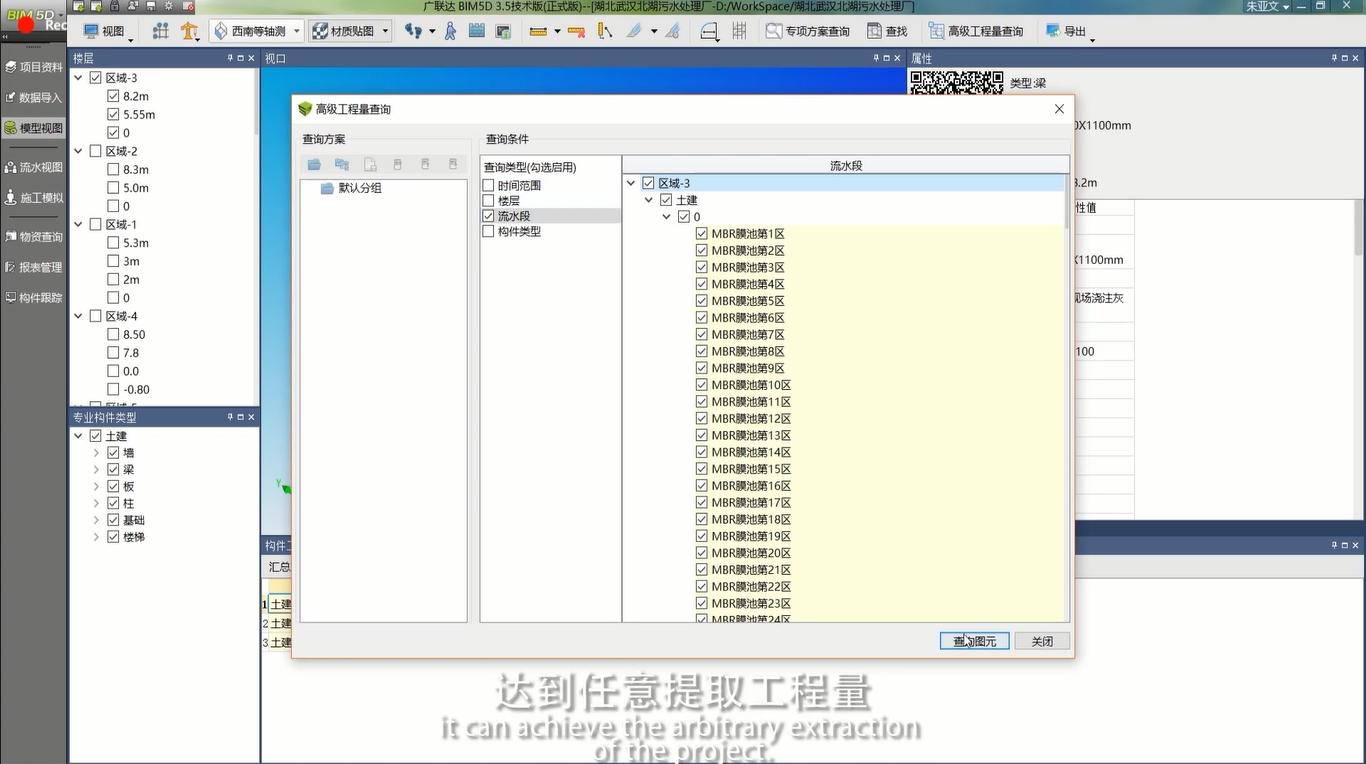
Task: Open 流水视图 in left sidebar
Action: [x=33, y=167]
